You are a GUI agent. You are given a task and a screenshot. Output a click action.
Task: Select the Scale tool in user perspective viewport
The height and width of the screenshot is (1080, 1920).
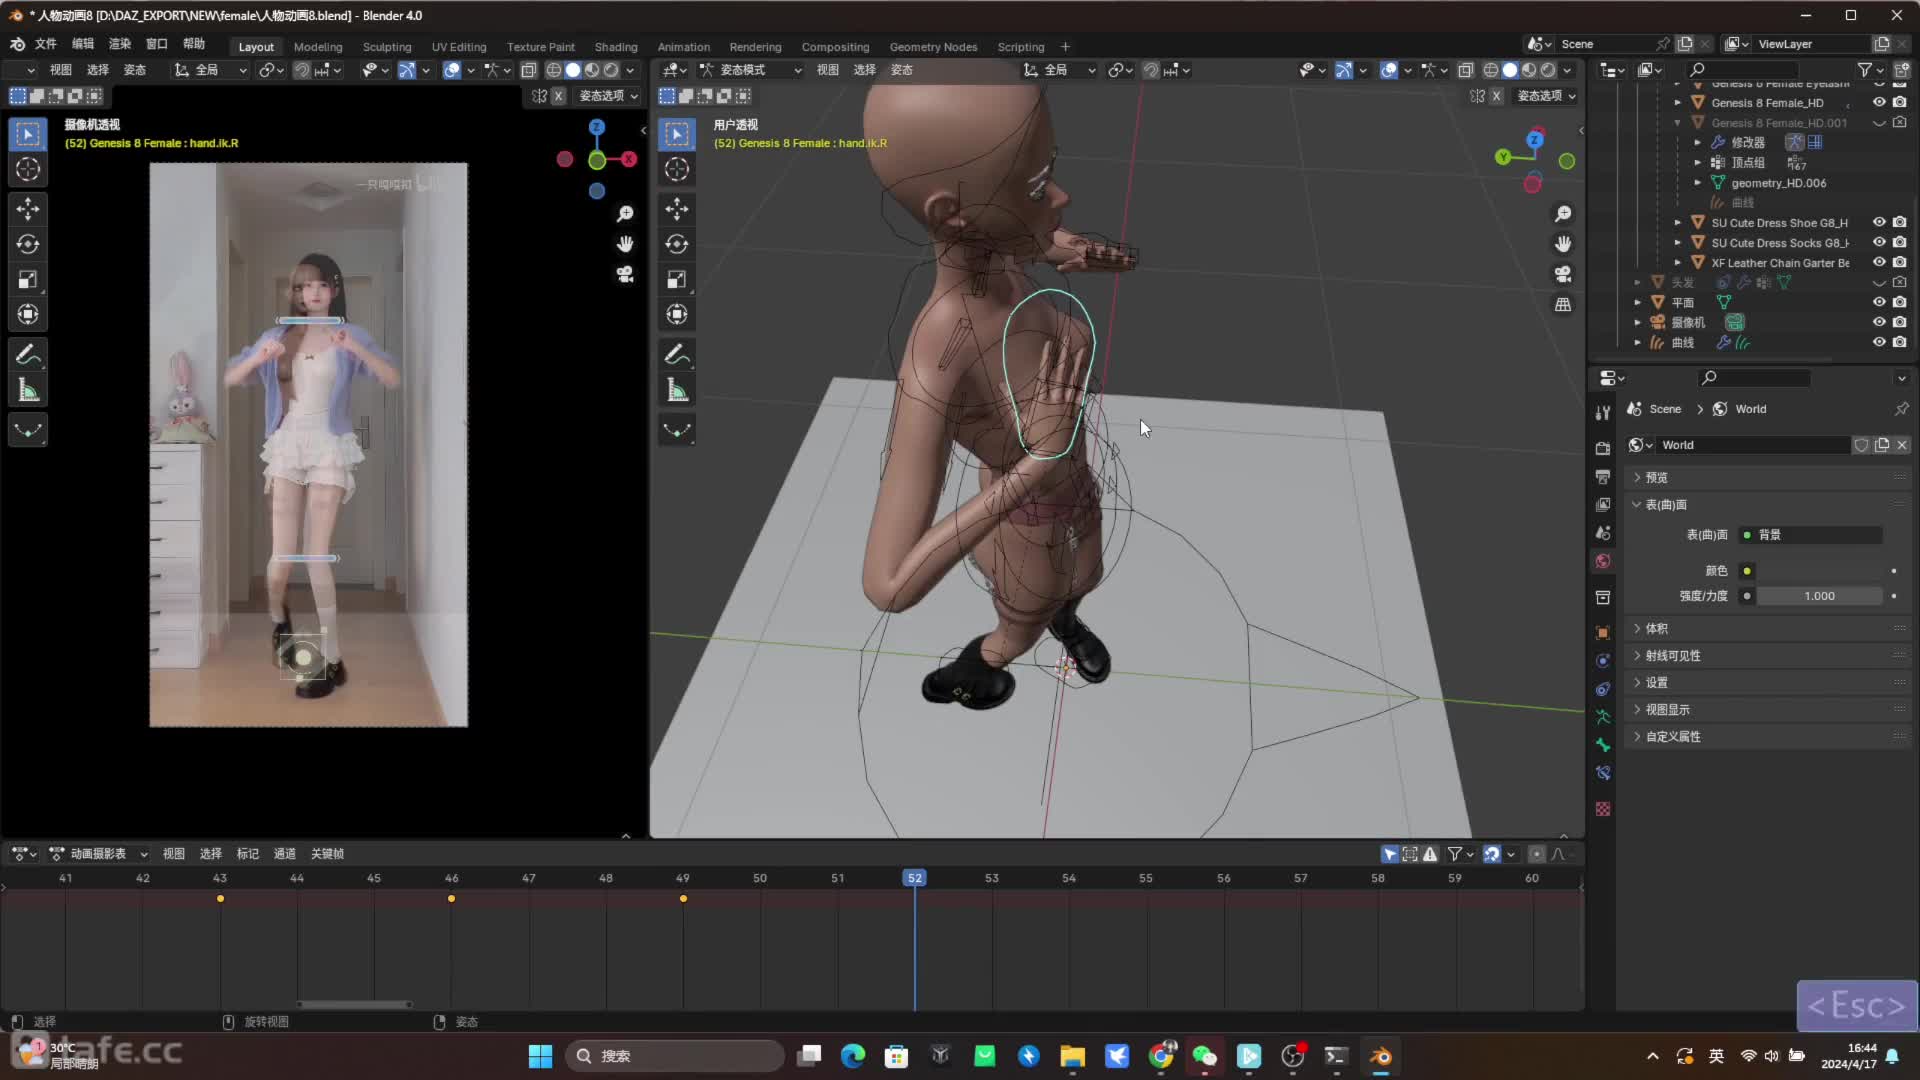(x=677, y=279)
